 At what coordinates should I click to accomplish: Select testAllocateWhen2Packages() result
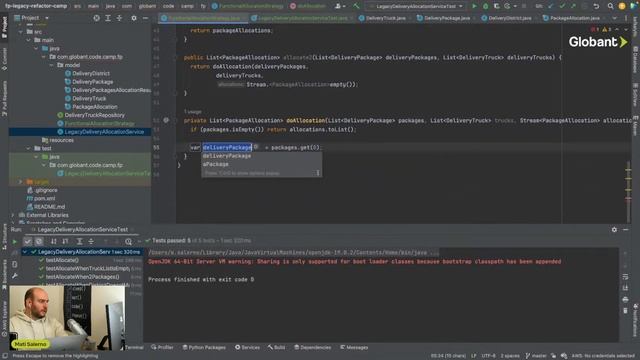coord(82,277)
